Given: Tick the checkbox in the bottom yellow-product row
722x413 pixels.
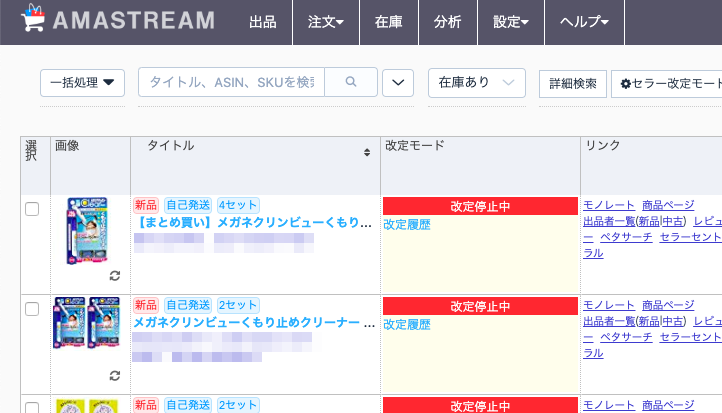Looking at the screenshot, I should click(32, 407).
